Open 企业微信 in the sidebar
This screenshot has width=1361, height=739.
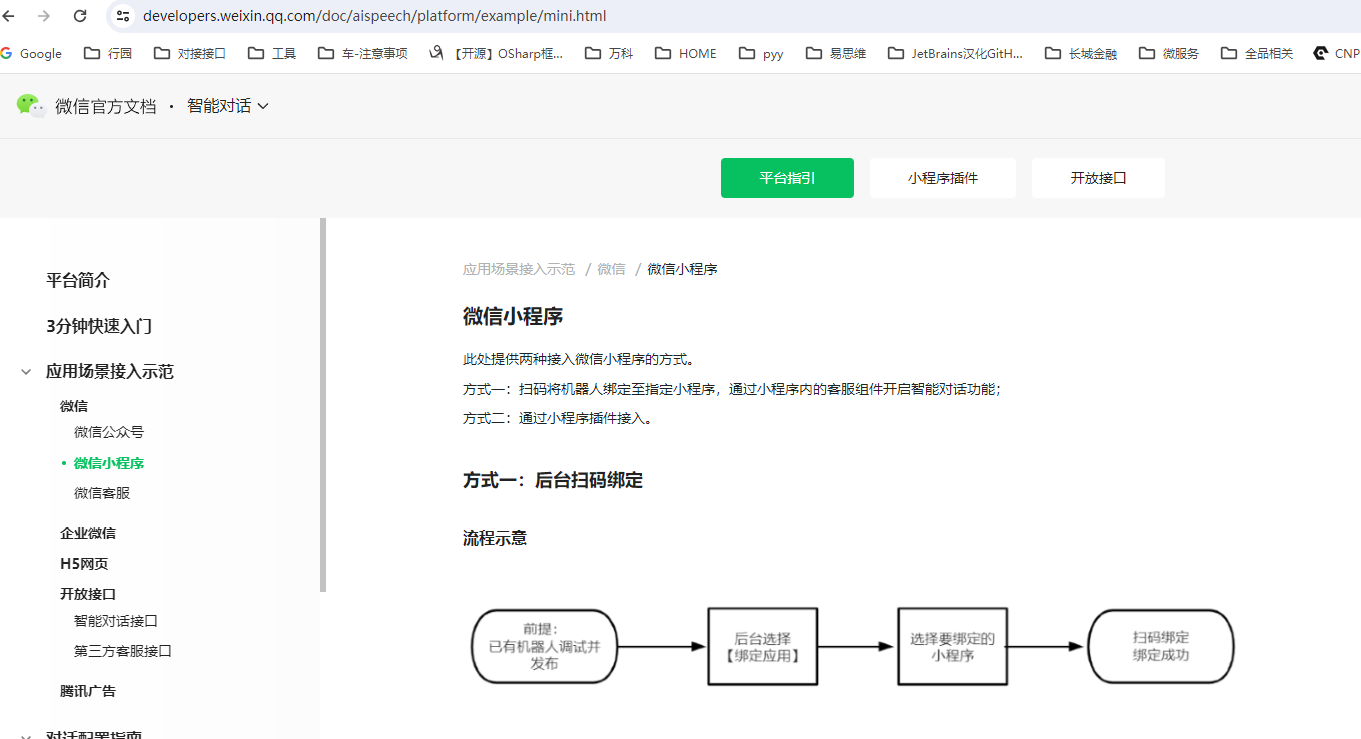[x=88, y=533]
